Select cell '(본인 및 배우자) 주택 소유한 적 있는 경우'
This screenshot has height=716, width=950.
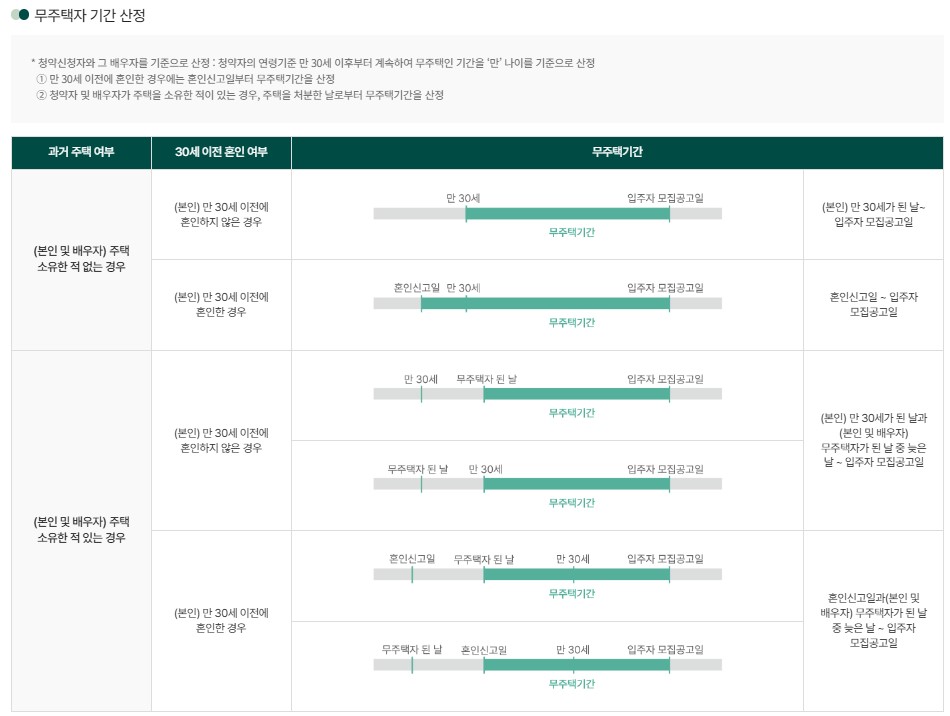click(x=81, y=530)
